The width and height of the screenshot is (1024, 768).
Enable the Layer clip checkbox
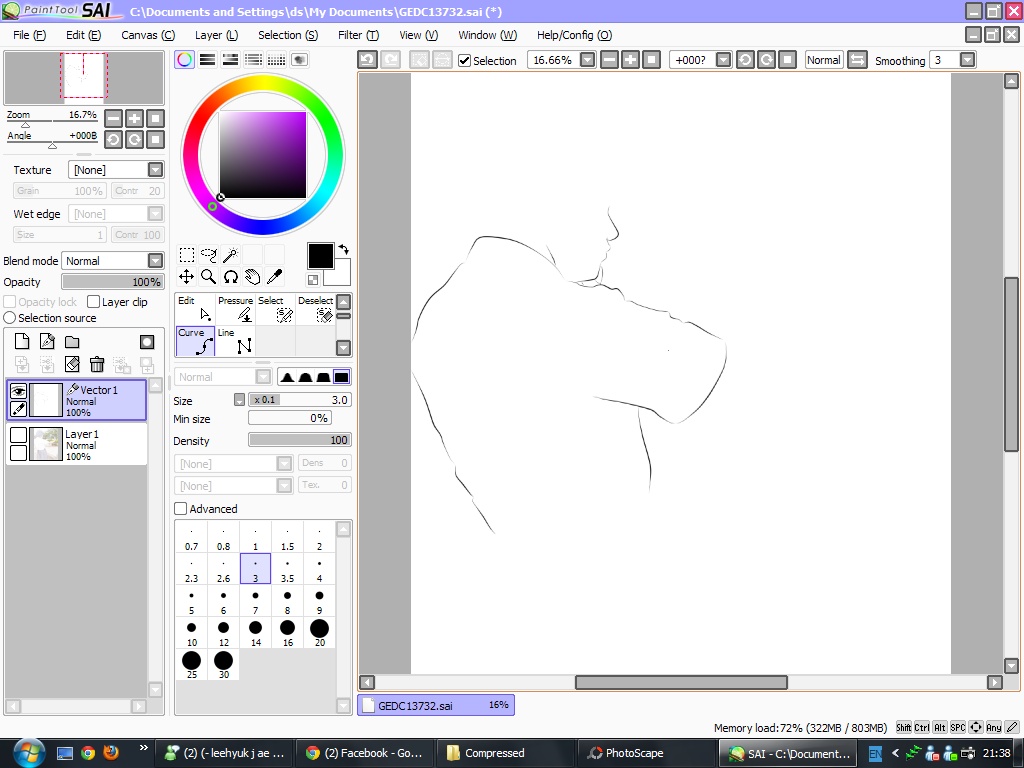(93, 302)
